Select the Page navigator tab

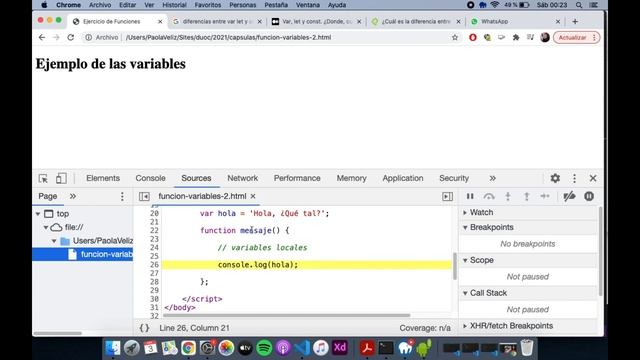point(48,196)
